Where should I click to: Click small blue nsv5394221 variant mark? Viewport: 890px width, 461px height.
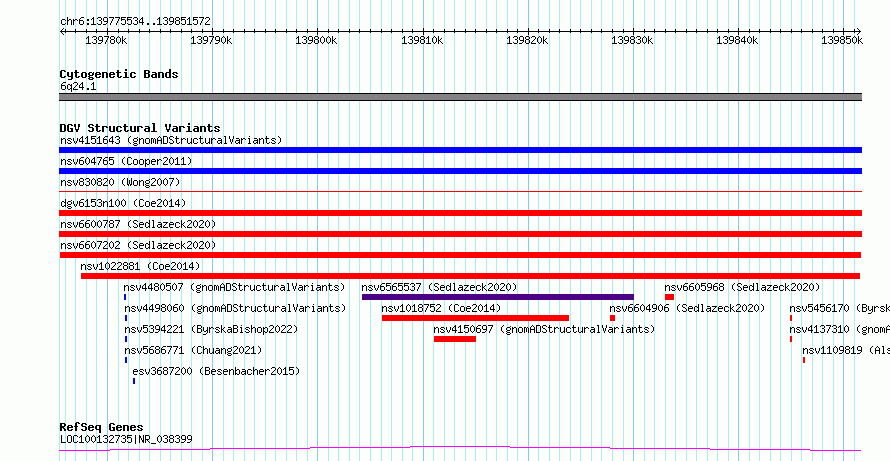click(x=126, y=339)
